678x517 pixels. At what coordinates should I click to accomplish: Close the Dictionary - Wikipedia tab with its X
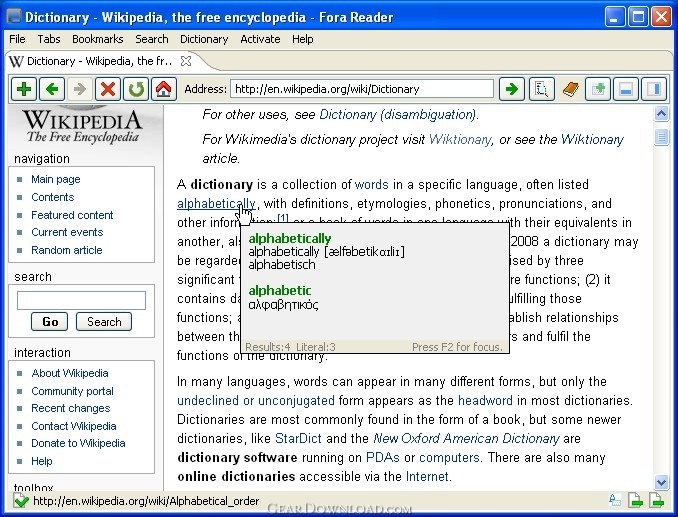pyautogui.click(x=186, y=61)
